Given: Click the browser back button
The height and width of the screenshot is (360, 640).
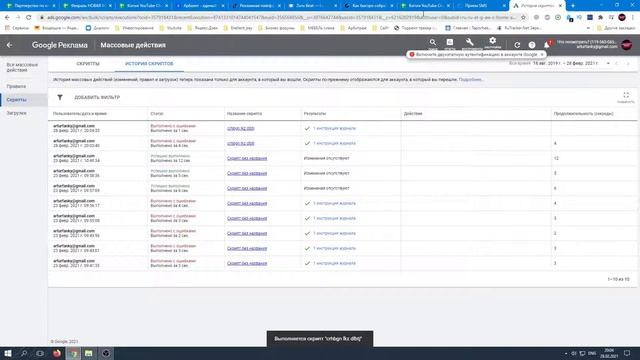Looking at the screenshot, I should (x=7, y=18).
